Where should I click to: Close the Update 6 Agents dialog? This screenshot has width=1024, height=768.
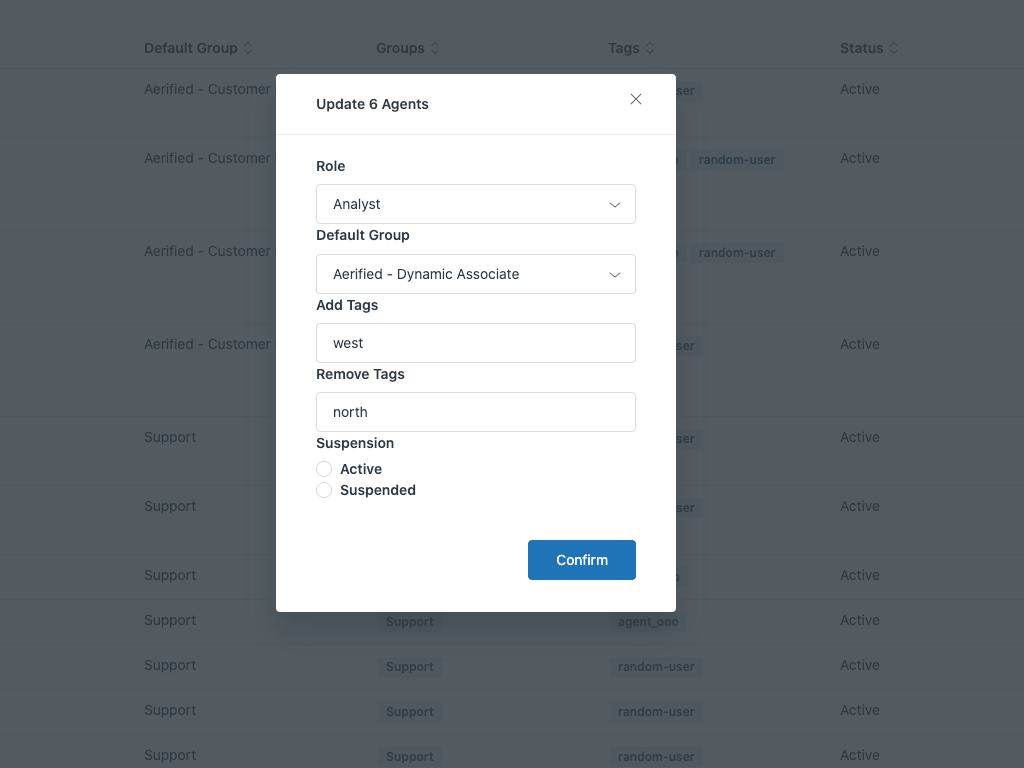pyautogui.click(x=636, y=99)
